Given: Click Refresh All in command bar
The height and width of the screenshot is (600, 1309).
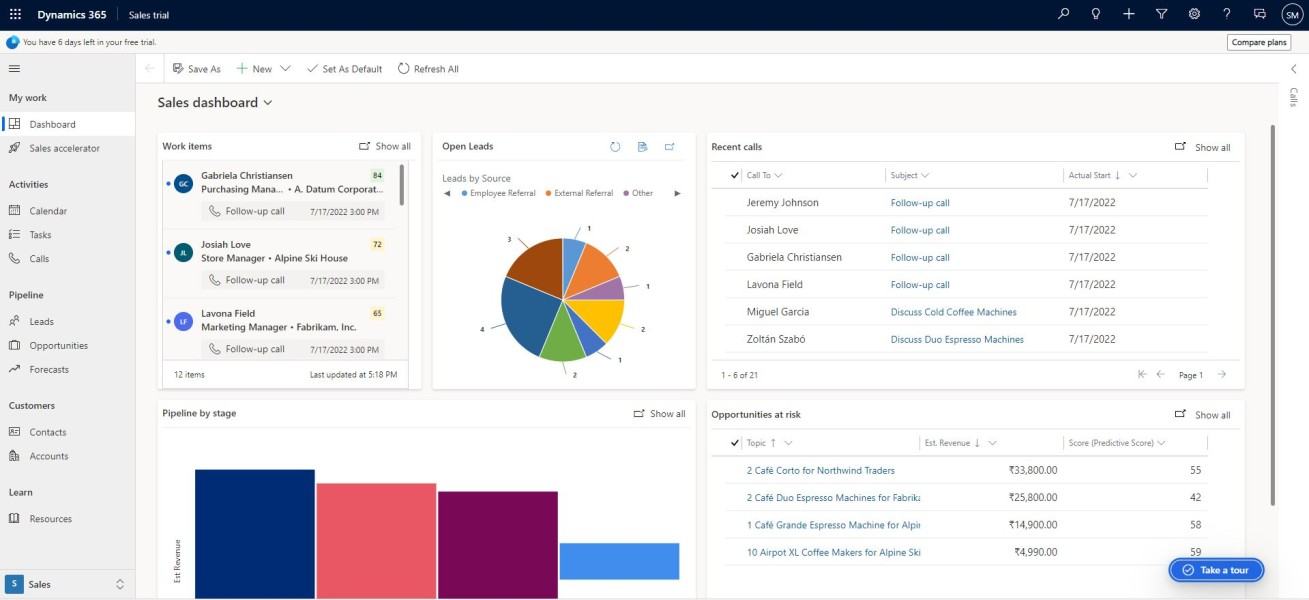Looking at the screenshot, I should point(428,69).
